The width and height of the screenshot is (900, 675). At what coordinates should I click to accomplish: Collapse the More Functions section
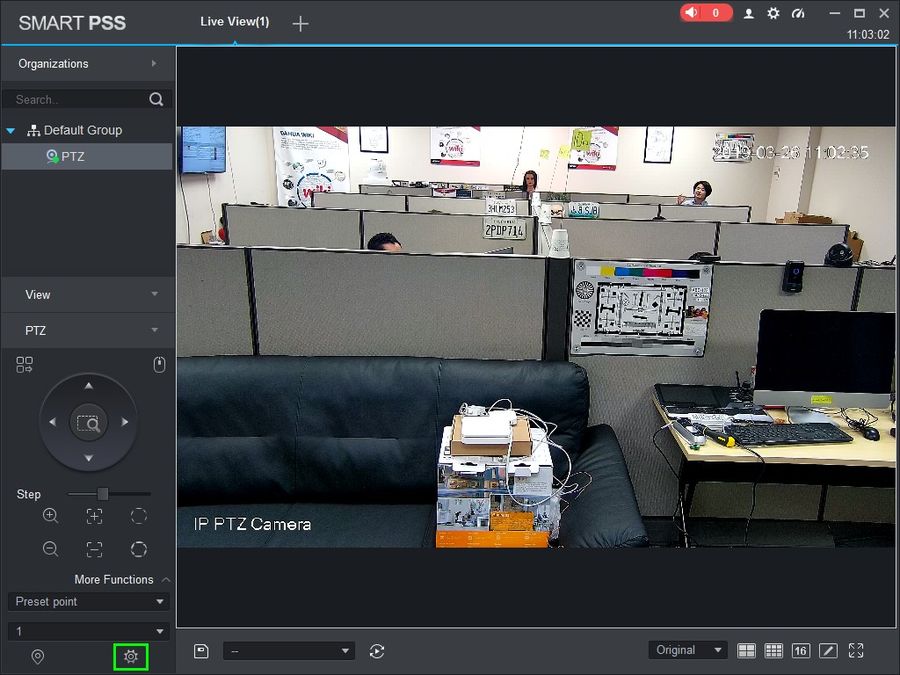point(166,580)
